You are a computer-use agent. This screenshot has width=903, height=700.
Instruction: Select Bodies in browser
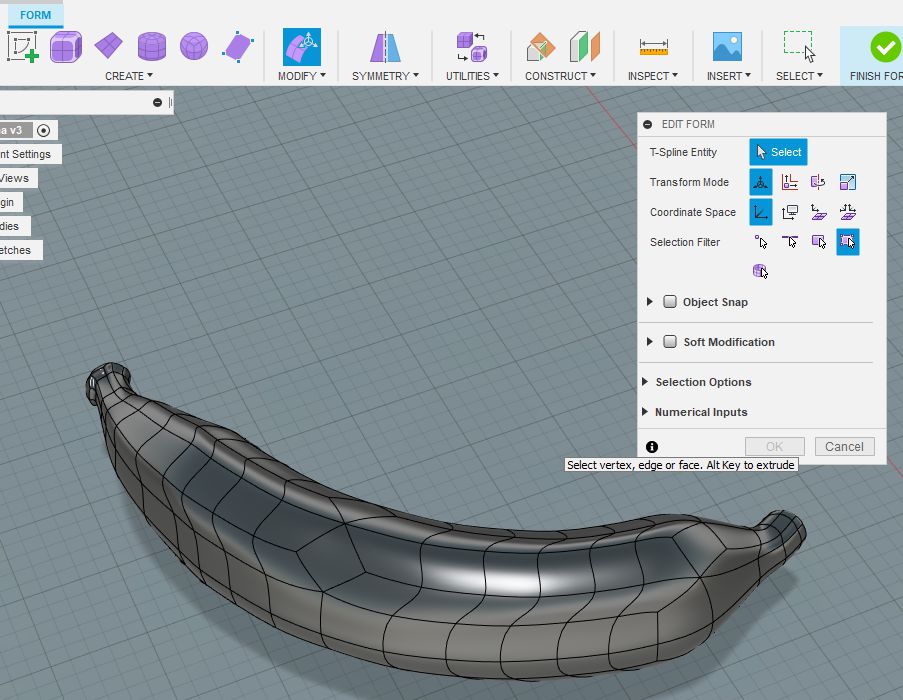click(9, 226)
